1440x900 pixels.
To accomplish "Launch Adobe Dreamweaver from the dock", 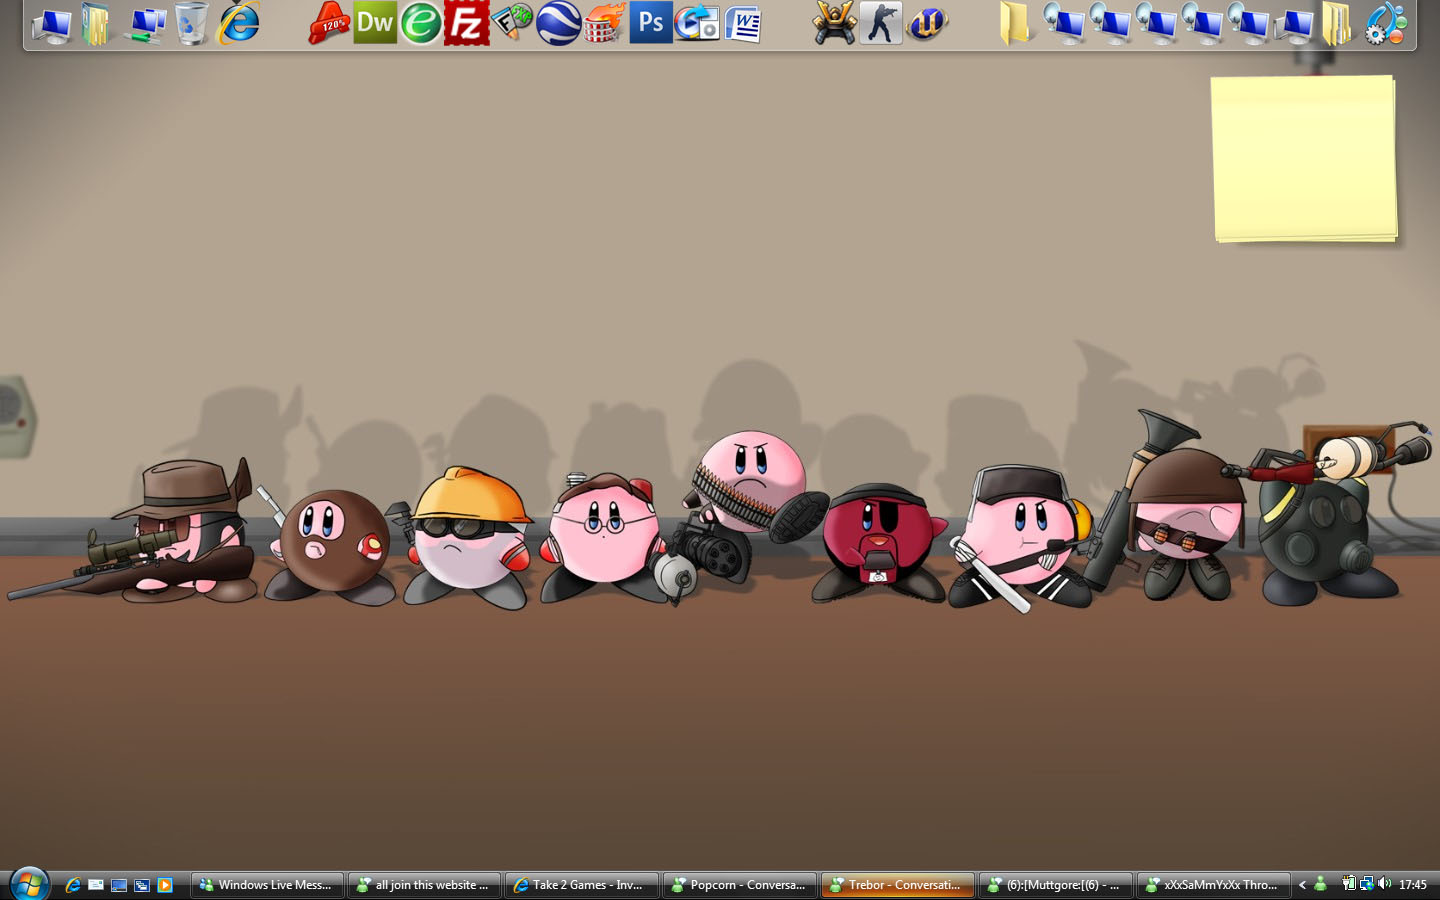I will pos(375,23).
